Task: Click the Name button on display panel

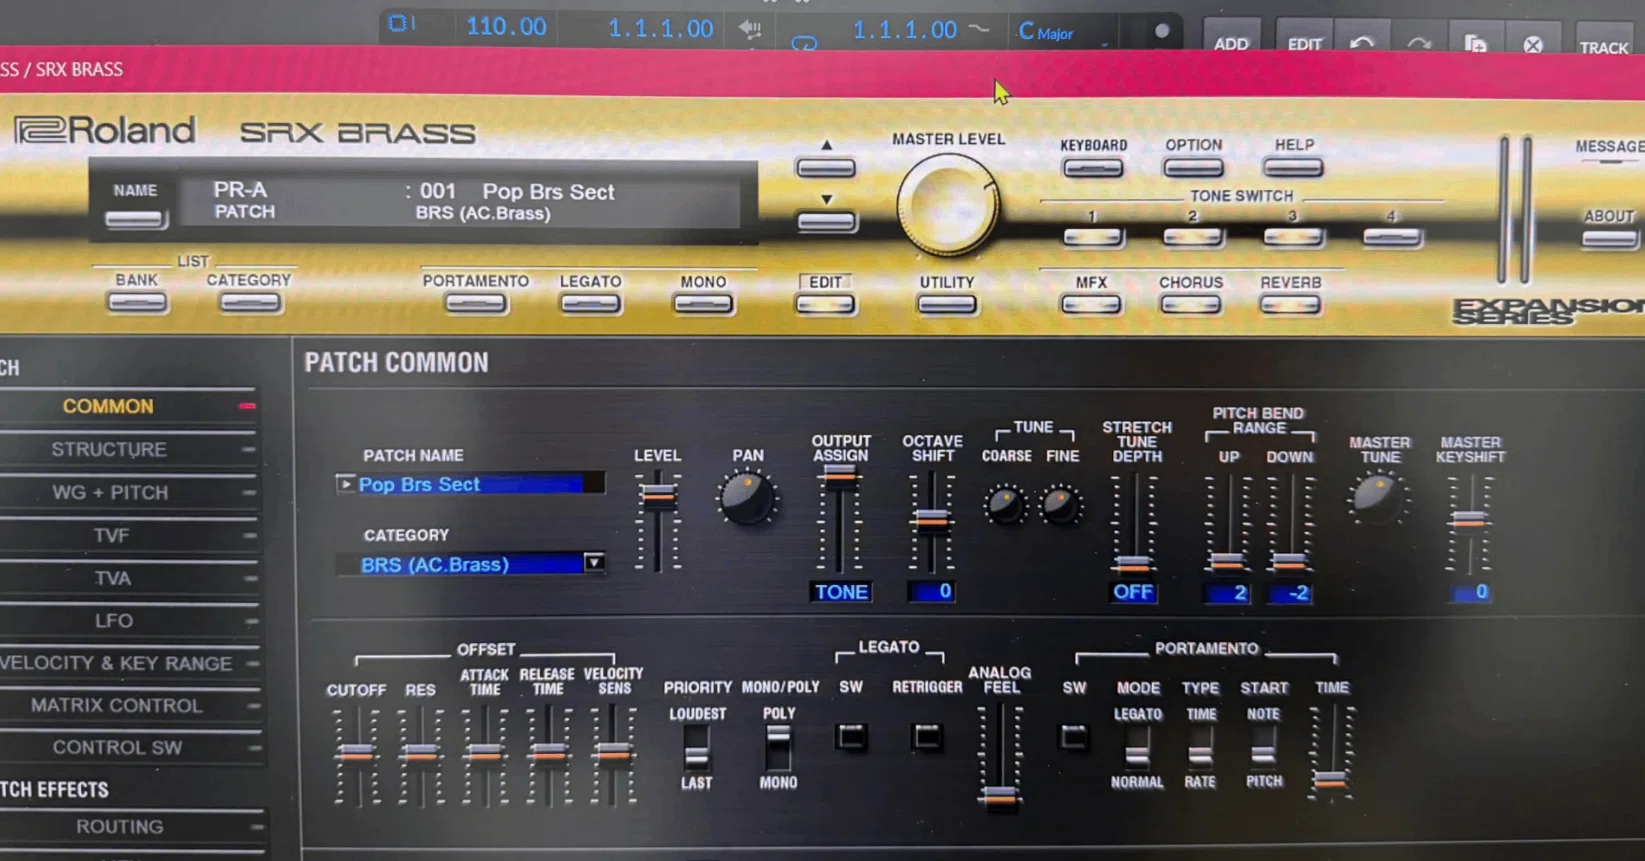Action: (x=135, y=219)
